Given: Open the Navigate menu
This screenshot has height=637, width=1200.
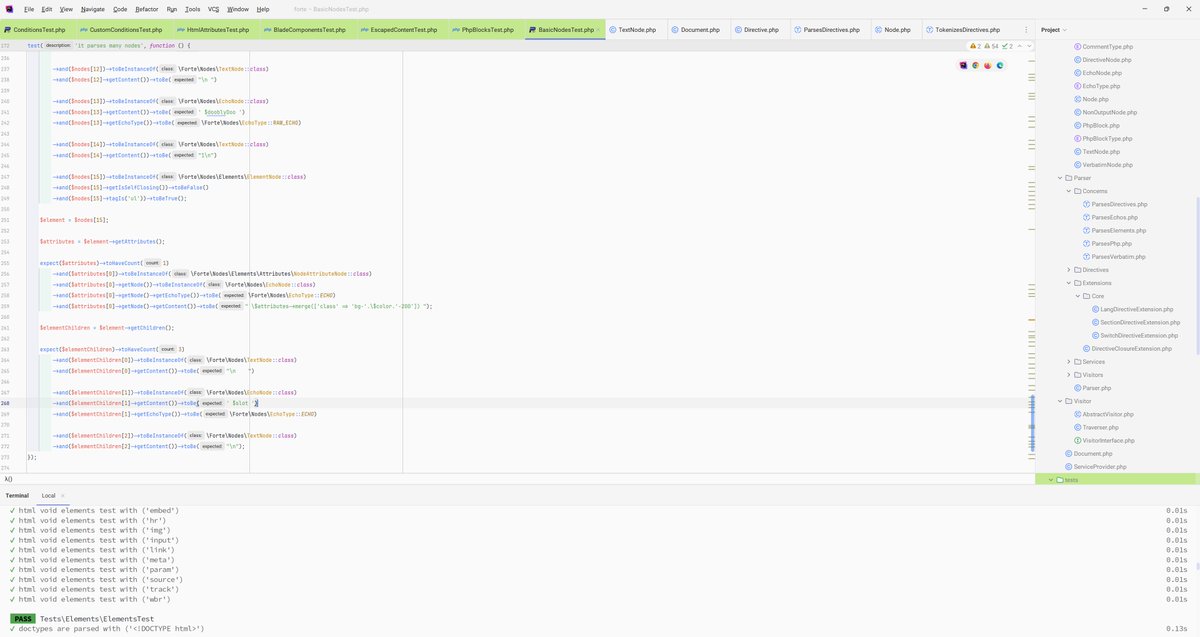Looking at the screenshot, I should tap(92, 9).
